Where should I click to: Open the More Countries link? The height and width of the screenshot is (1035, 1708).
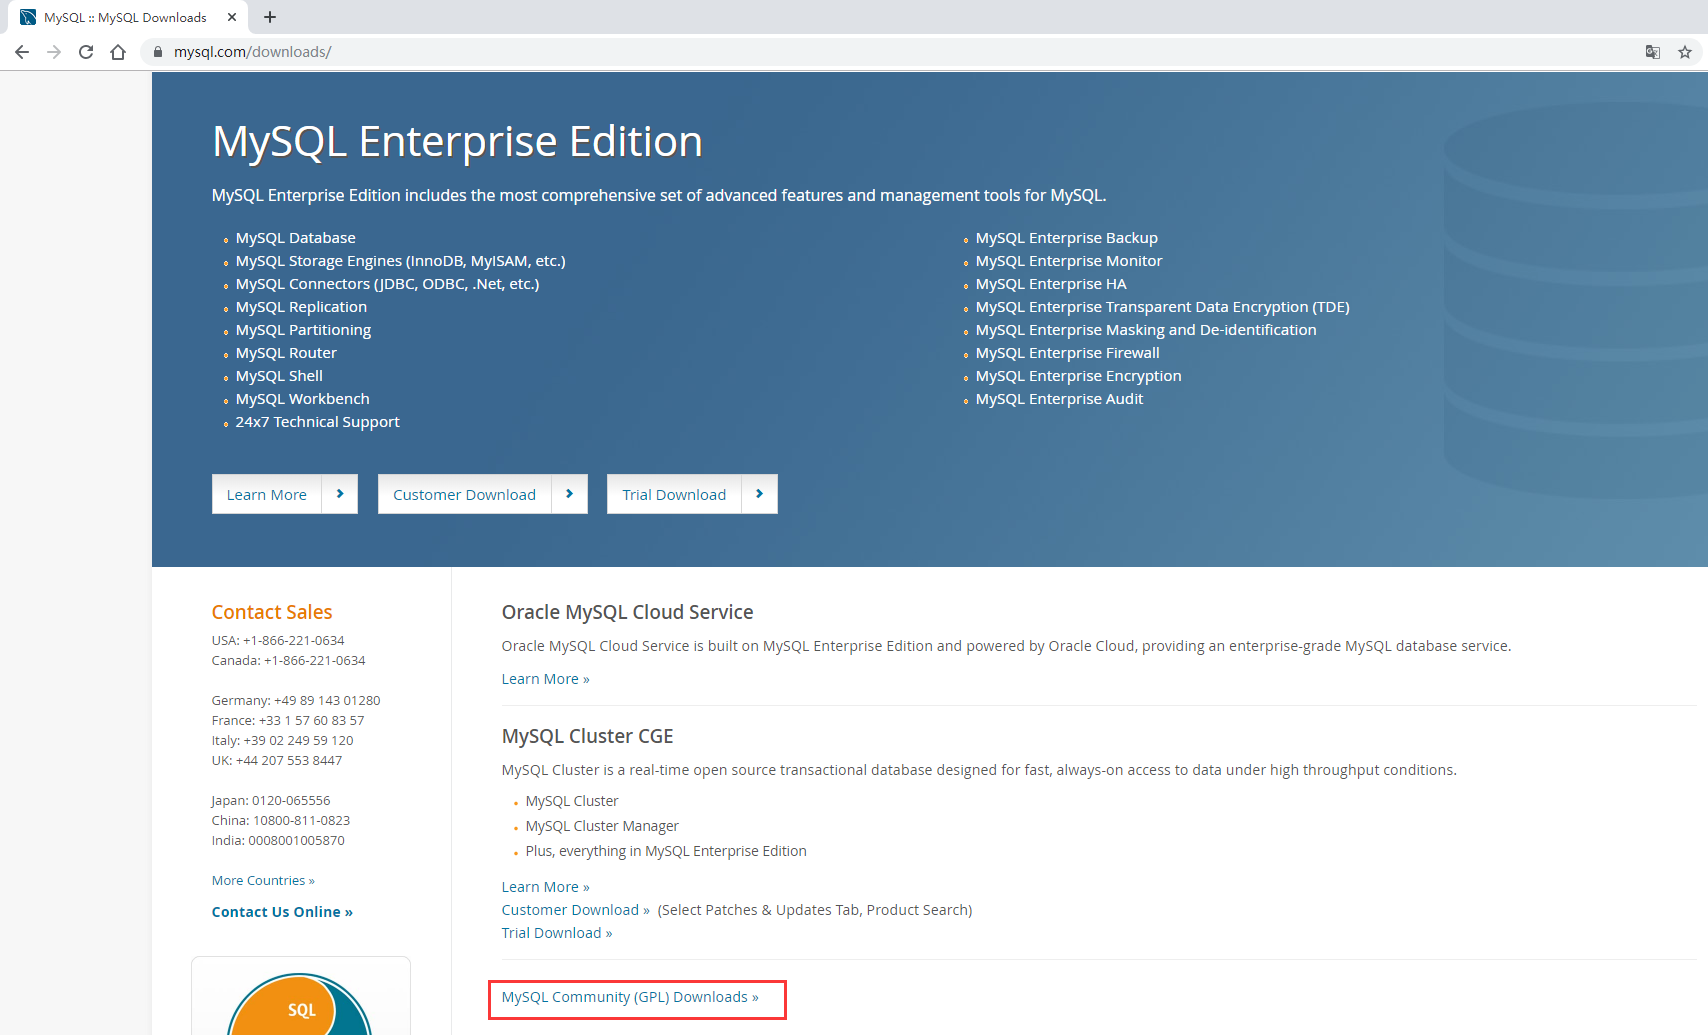263,880
